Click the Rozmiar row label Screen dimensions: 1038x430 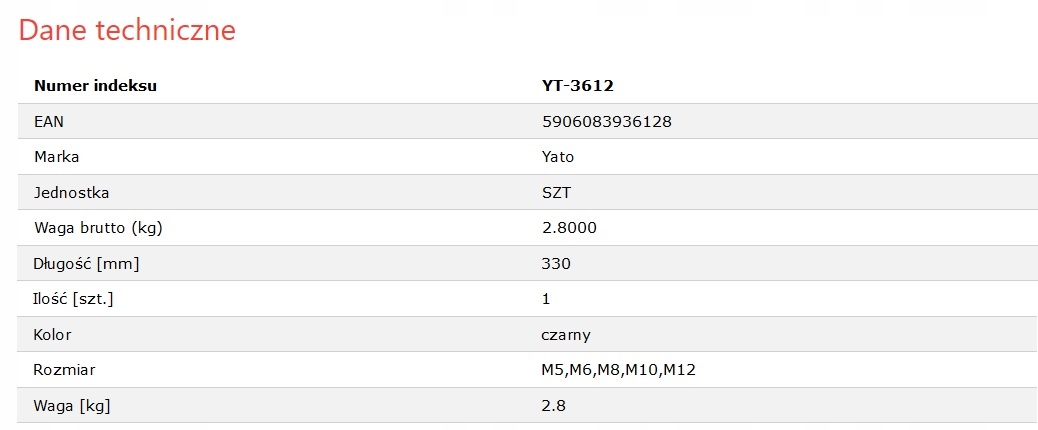(x=63, y=370)
